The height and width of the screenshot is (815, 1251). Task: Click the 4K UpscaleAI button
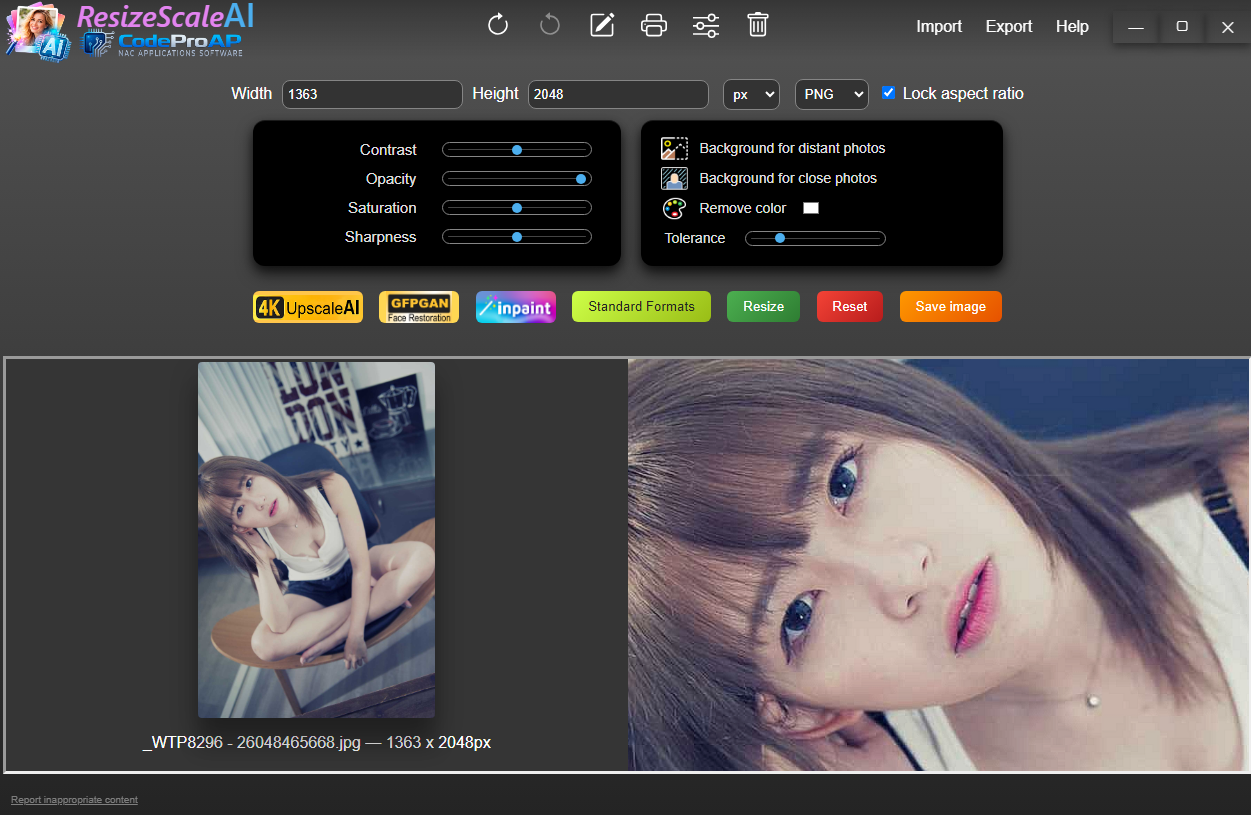tap(308, 308)
